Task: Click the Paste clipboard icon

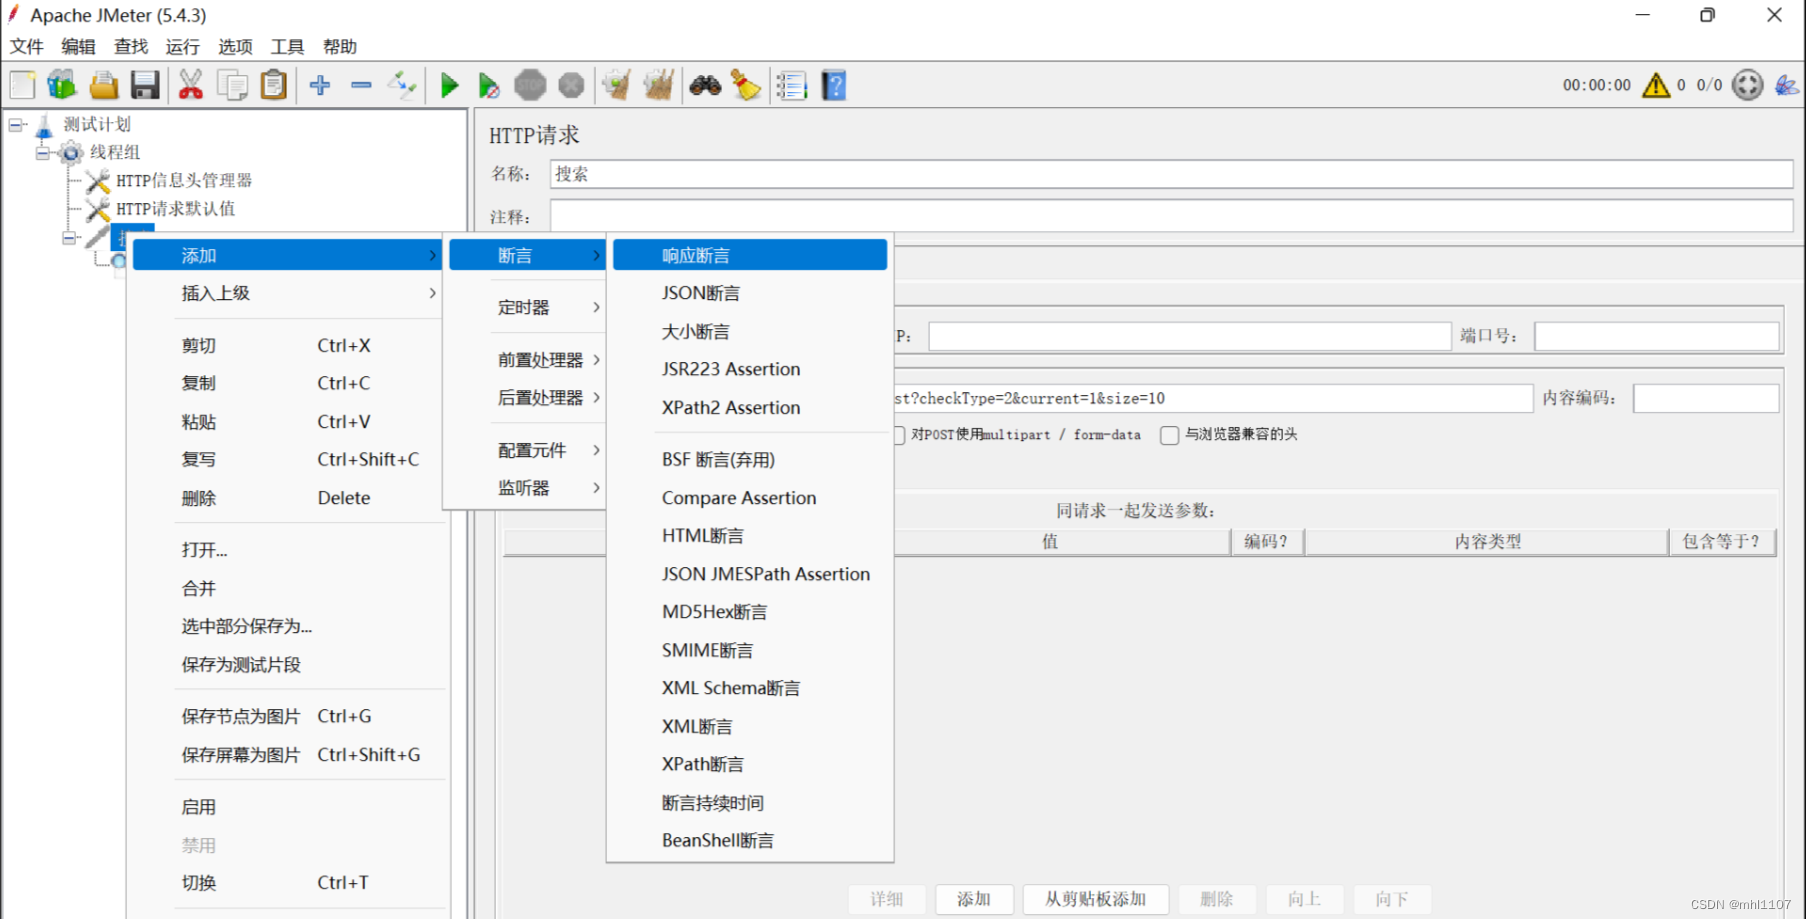Action: tap(273, 85)
